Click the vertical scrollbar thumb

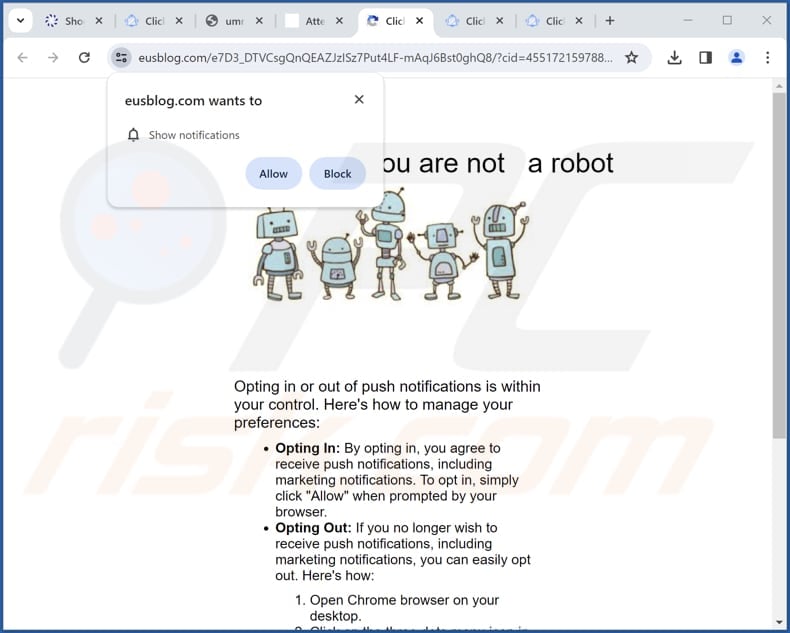[779, 265]
